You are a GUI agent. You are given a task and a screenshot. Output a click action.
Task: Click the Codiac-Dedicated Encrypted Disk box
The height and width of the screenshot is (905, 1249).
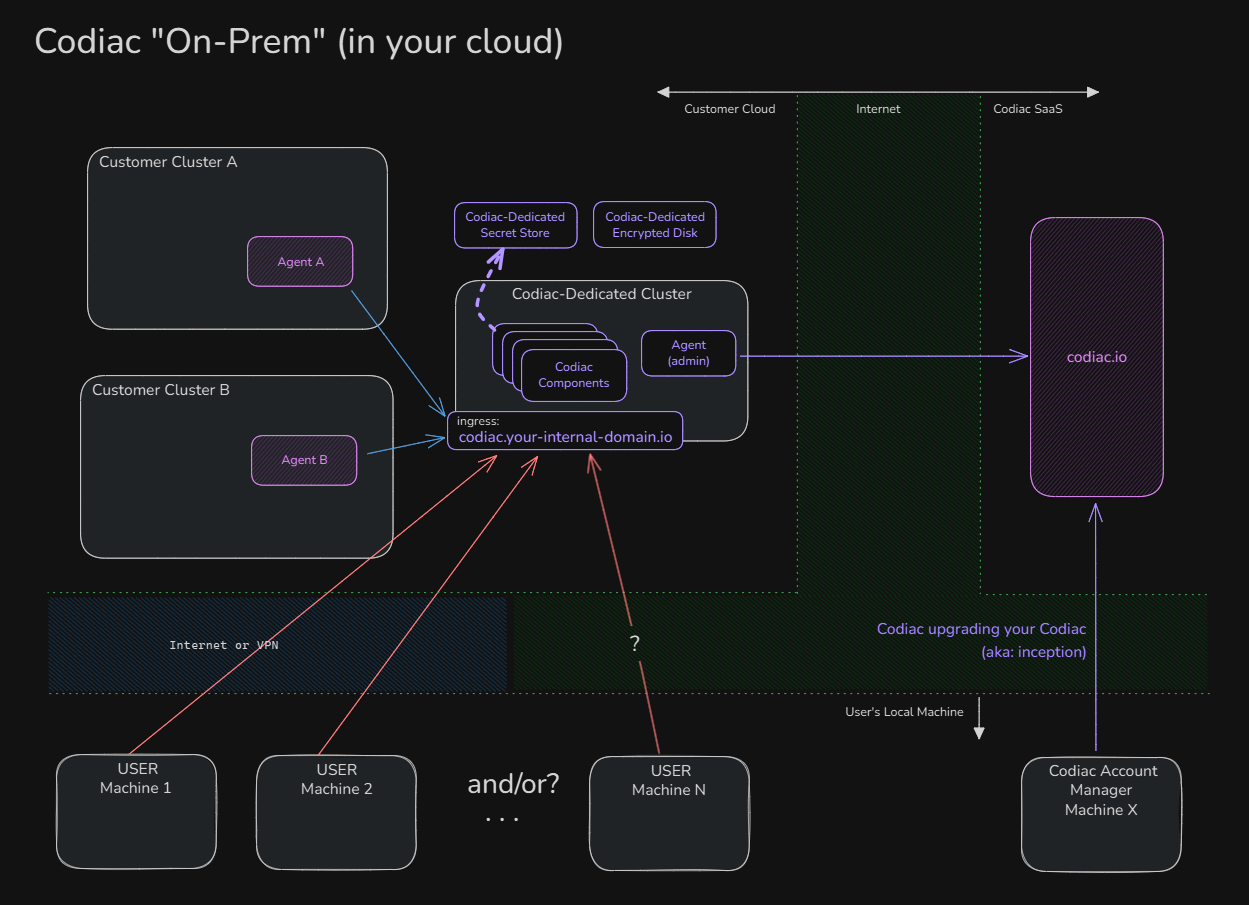[x=654, y=224]
